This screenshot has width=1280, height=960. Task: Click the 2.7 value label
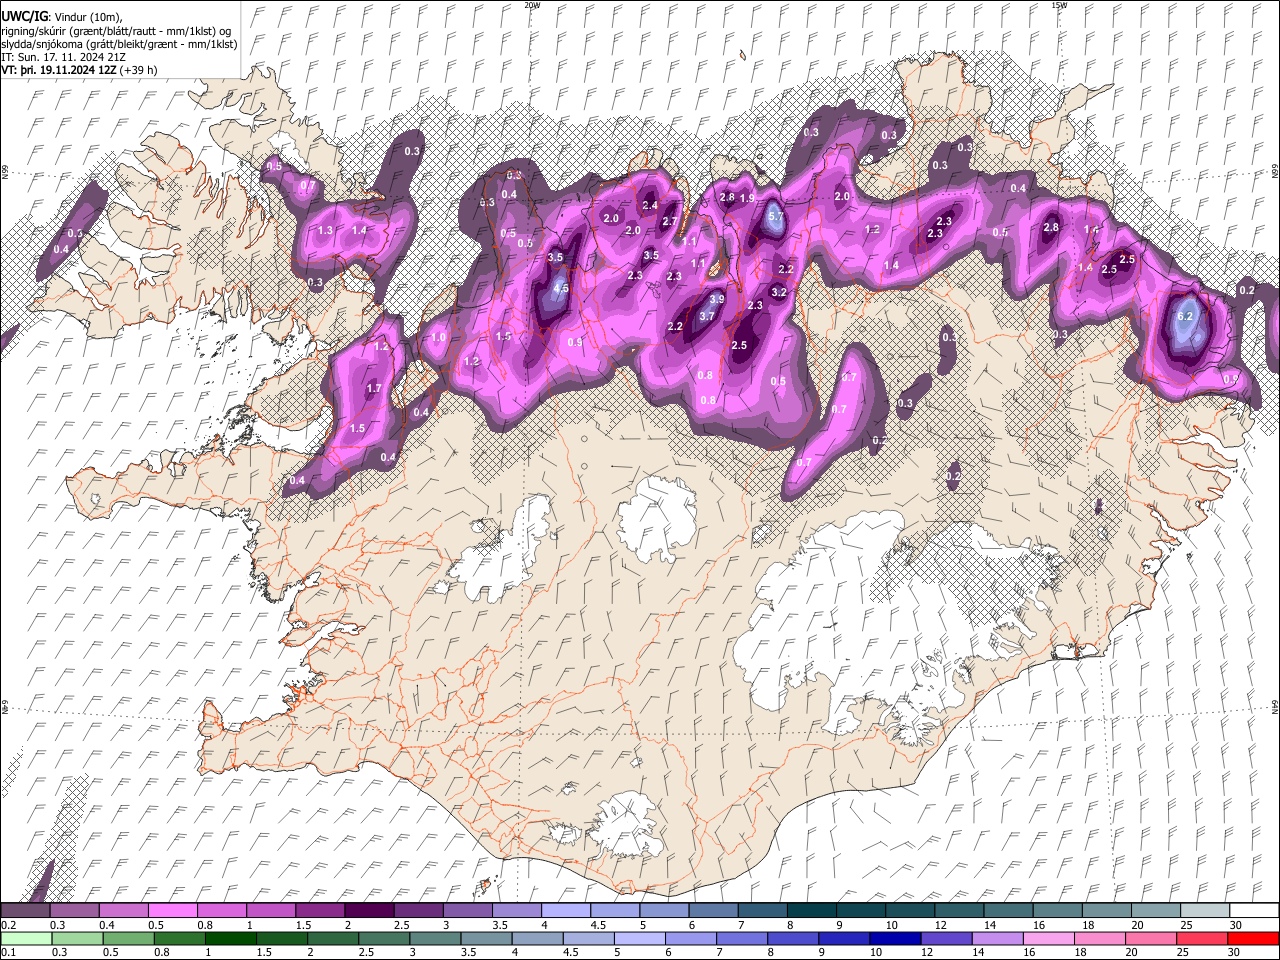click(x=670, y=222)
